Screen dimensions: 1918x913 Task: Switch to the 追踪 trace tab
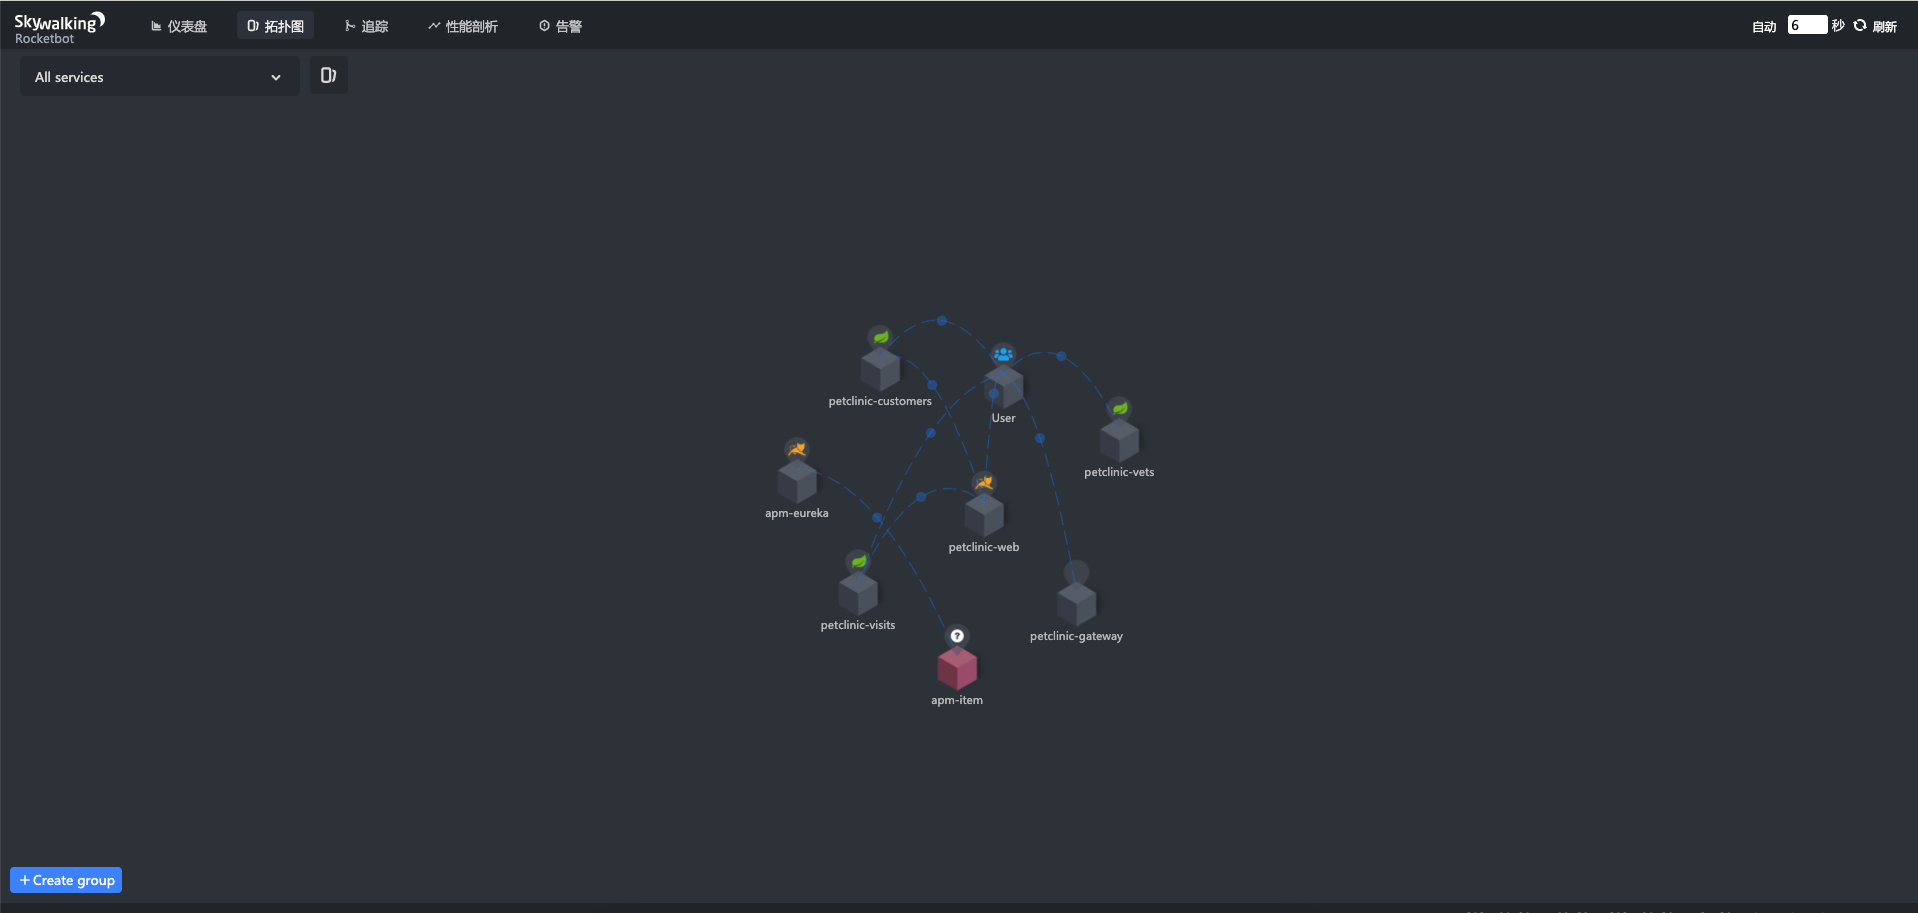pos(366,26)
